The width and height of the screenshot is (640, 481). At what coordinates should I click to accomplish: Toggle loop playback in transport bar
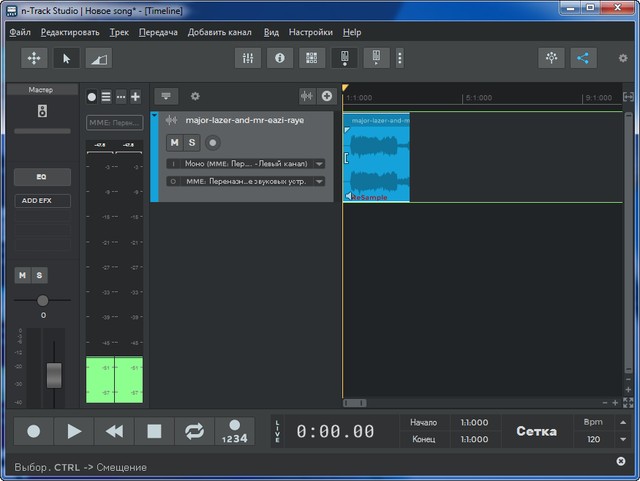(194, 431)
